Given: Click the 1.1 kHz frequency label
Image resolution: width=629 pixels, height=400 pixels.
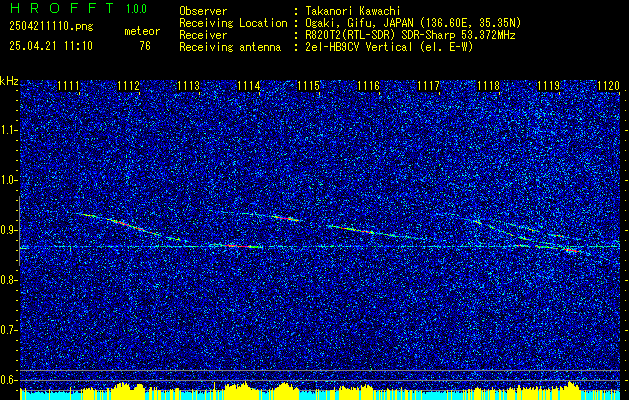Looking at the screenshot, I should click(x=8, y=131).
